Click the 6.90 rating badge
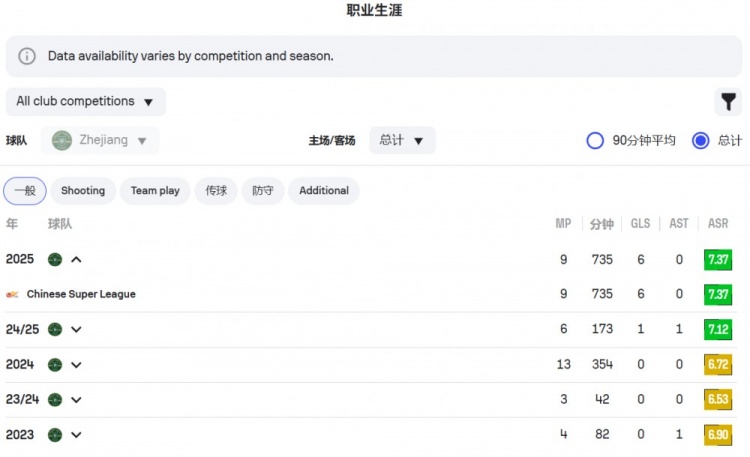Screen dimensions: 750x457 718,435
